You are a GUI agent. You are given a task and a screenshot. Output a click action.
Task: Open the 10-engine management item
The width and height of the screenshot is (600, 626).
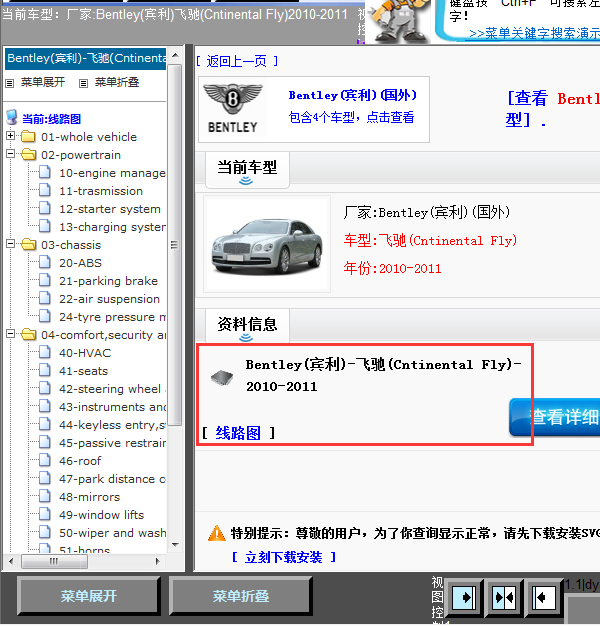point(112,173)
